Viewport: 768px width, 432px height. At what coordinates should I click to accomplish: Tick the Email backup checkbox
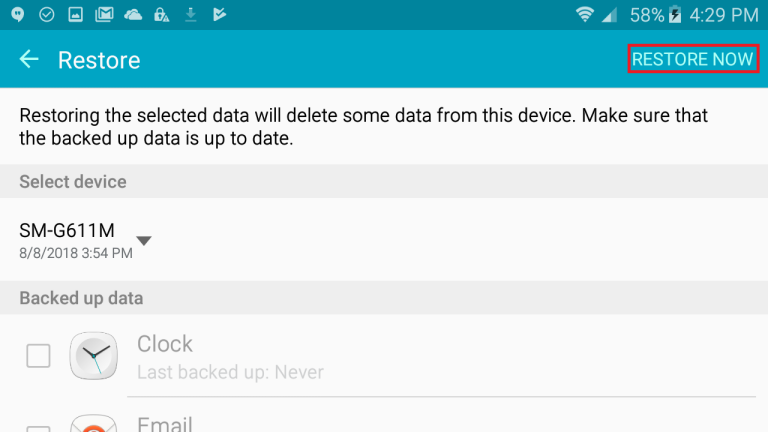(38, 429)
